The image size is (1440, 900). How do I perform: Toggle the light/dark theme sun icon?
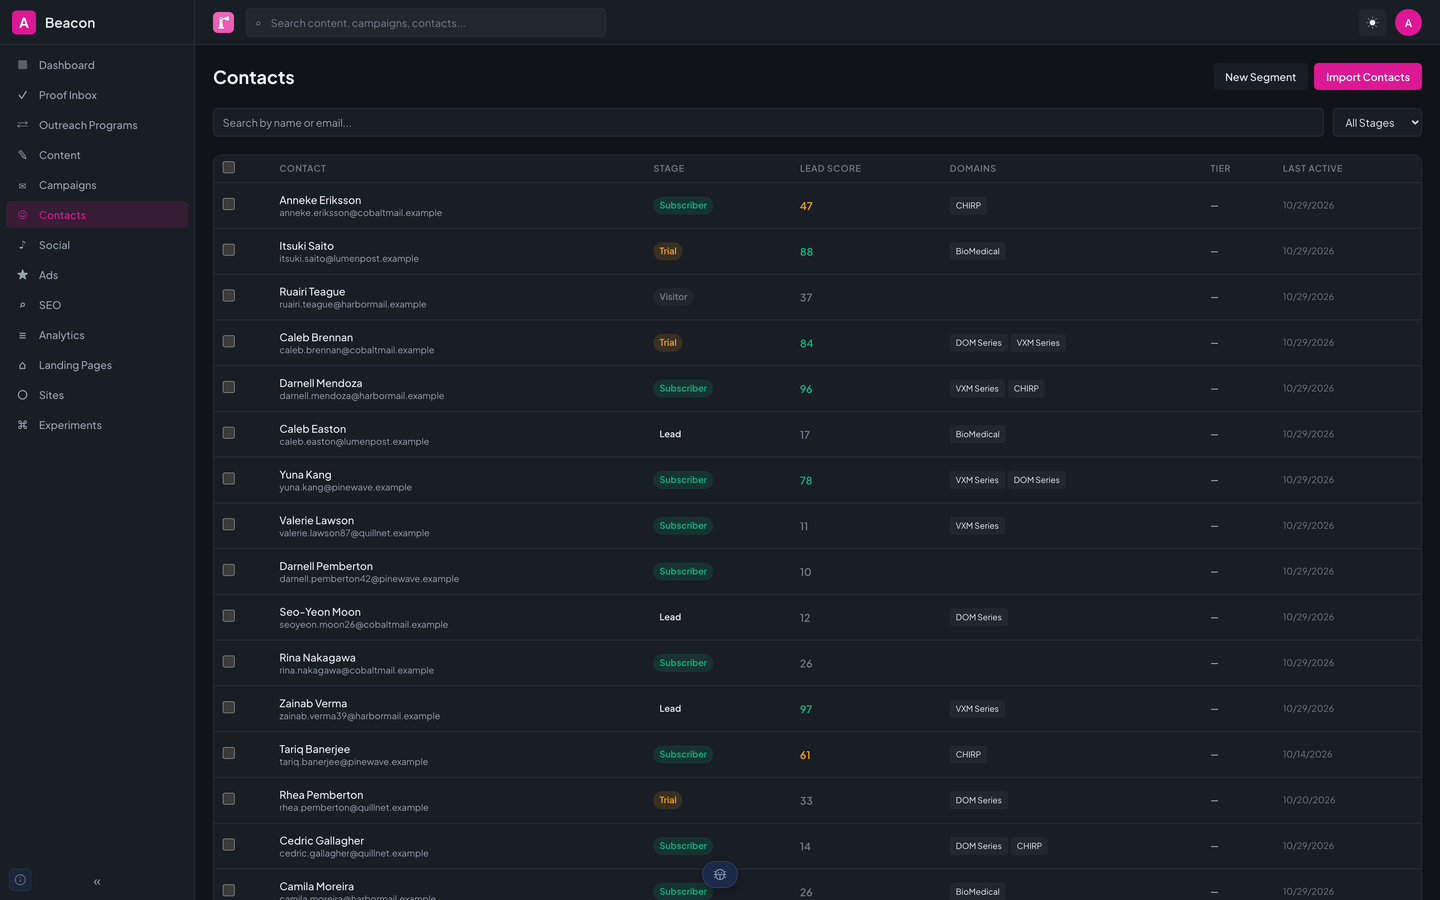tap(1372, 22)
